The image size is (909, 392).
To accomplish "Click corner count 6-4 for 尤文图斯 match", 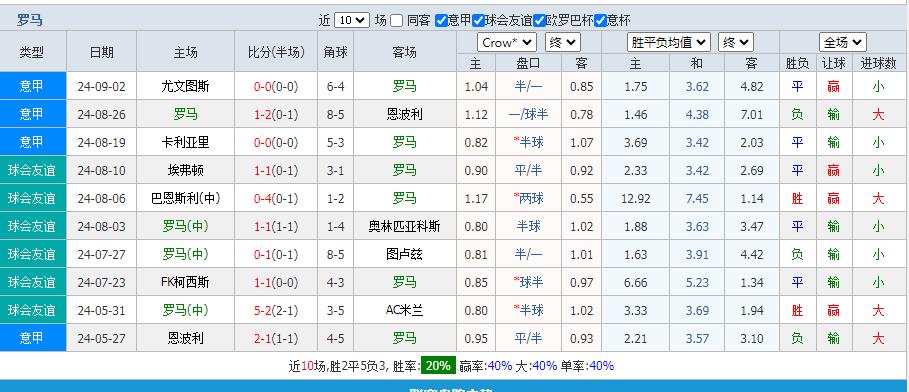I will click(x=336, y=86).
